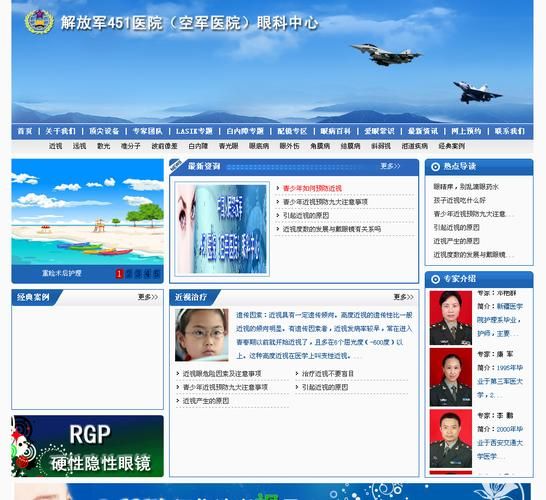This screenshot has width=546, height=500.
Task: Open the 爱眼常识 menu item
Action: click(x=380, y=131)
